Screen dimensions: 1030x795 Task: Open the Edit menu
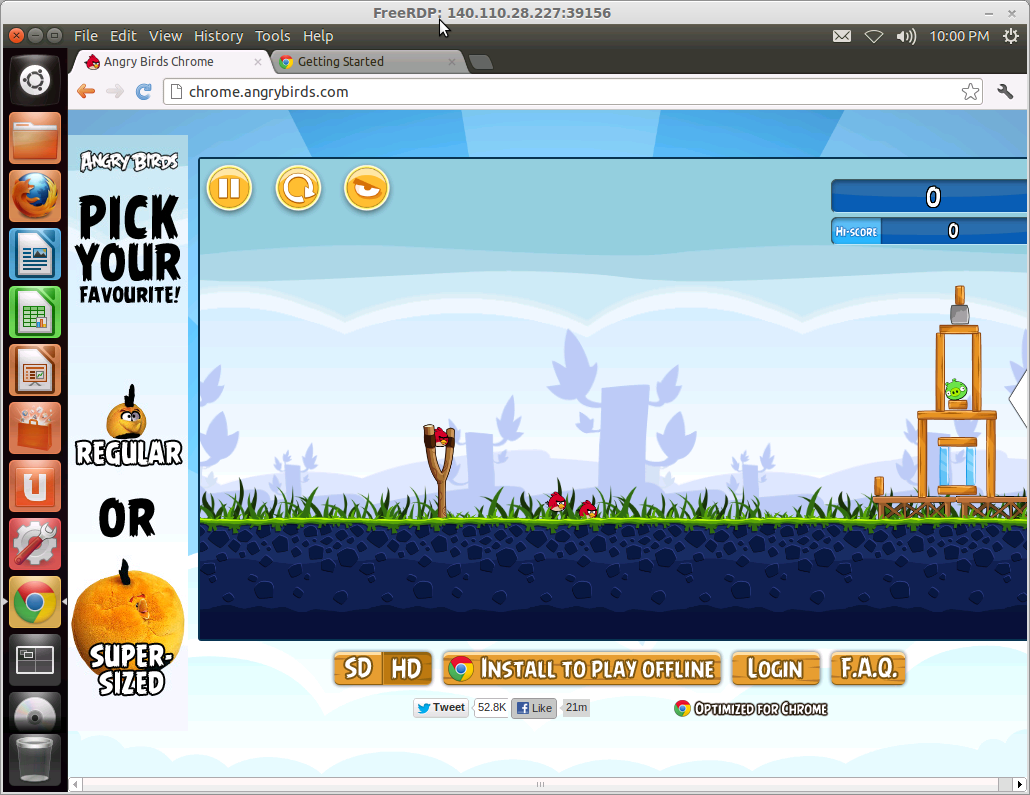point(123,36)
